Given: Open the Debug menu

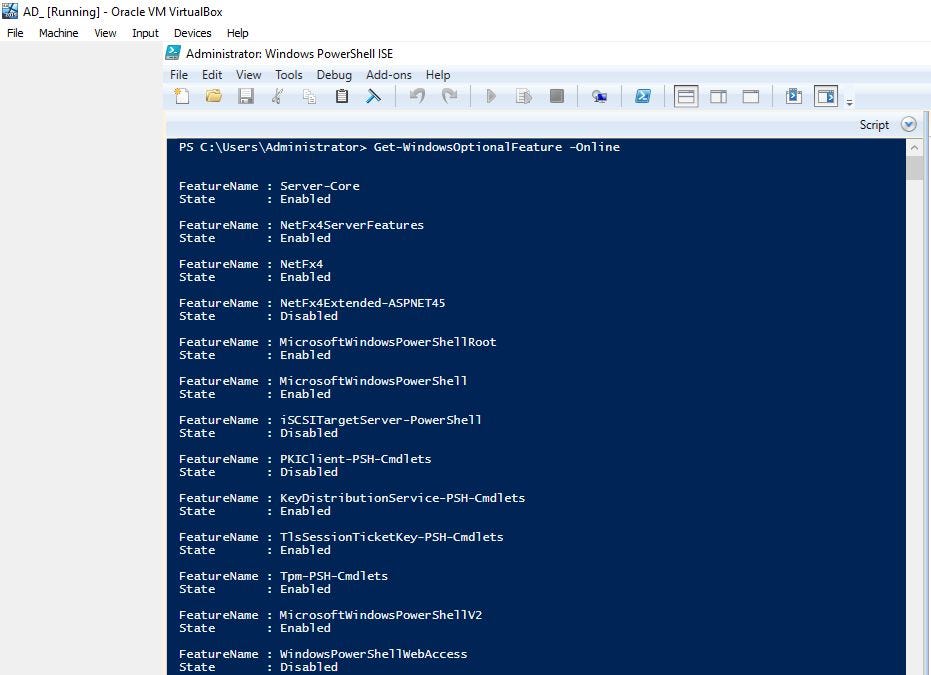Looking at the screenshot, I should [334, 74].
